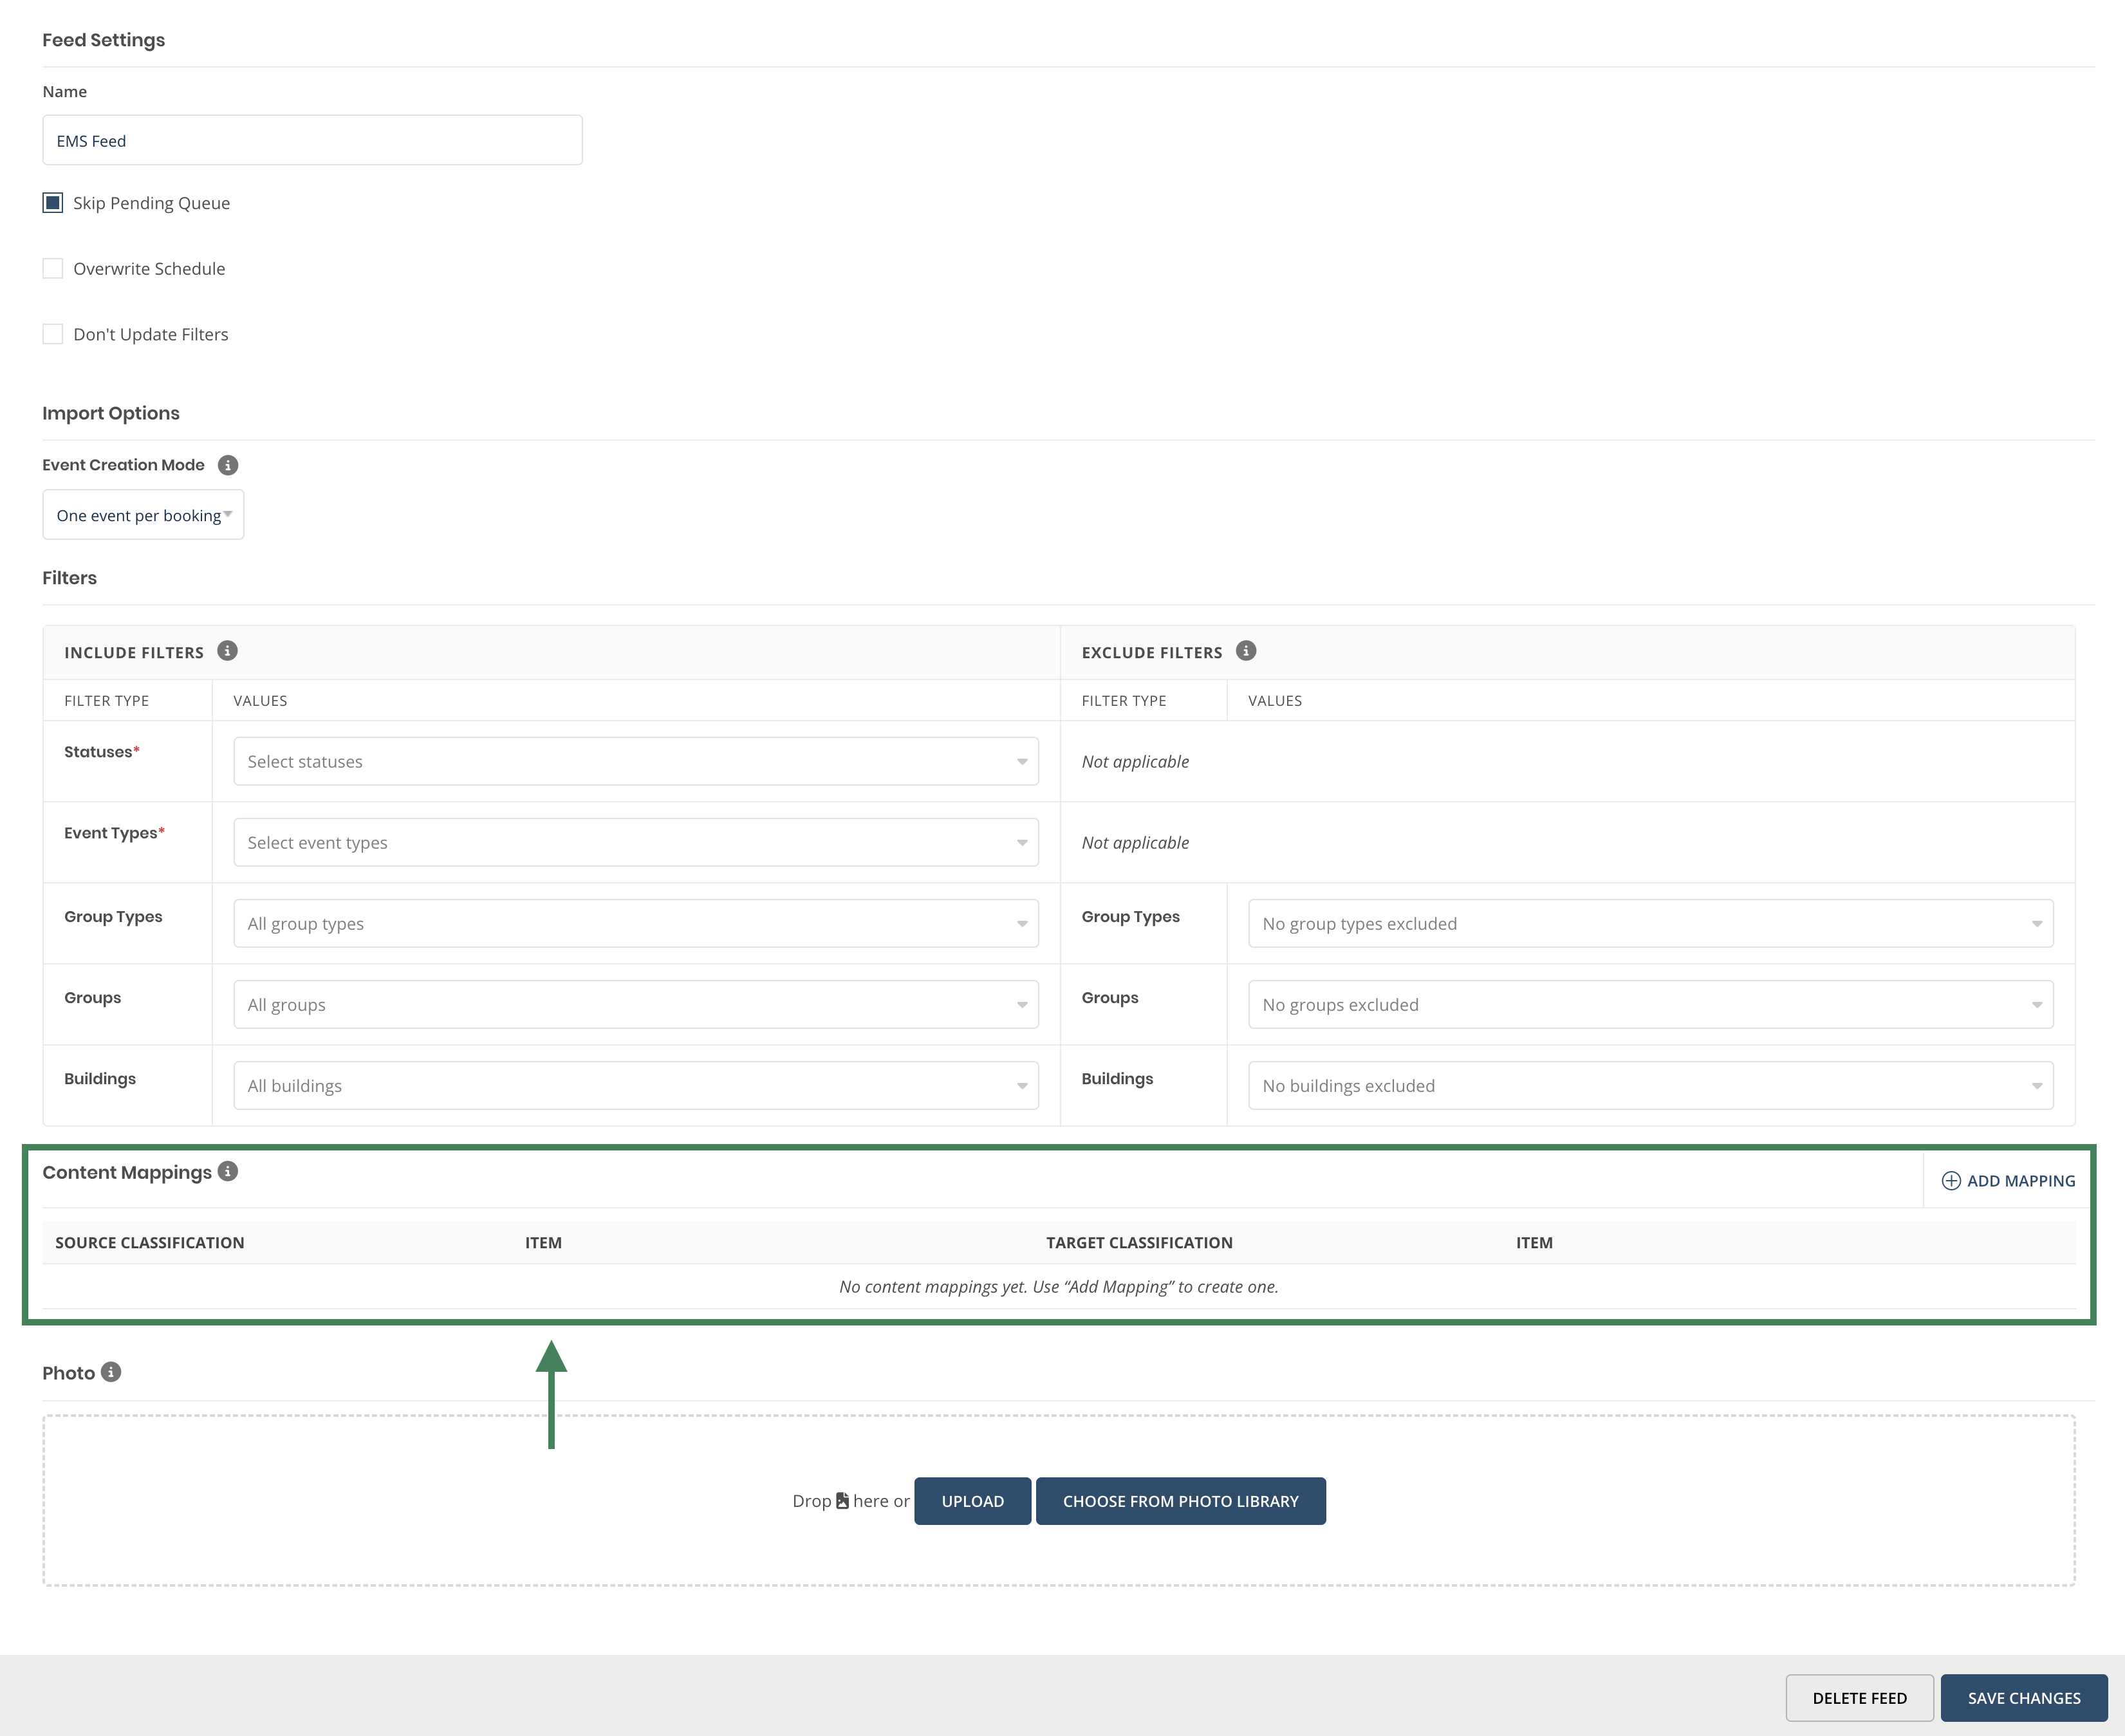Toggle the Skip Pending Queue checkbox
The height and width of the screenshot is (1736, 2125).
(53, 203)
